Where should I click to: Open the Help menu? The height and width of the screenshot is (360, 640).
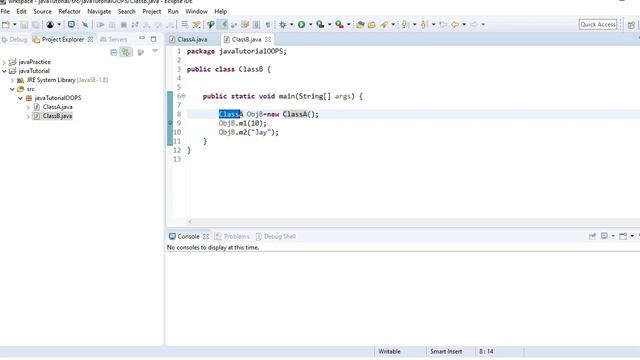220,11
